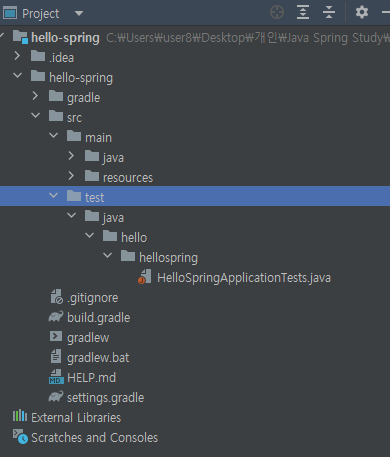Collapse the src folder chevron
Viewport: 390px width, 457px height.
(35, 116)
